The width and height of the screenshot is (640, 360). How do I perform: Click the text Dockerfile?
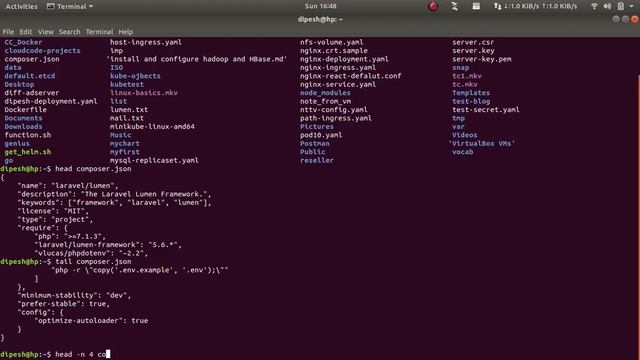coord(25,110)
